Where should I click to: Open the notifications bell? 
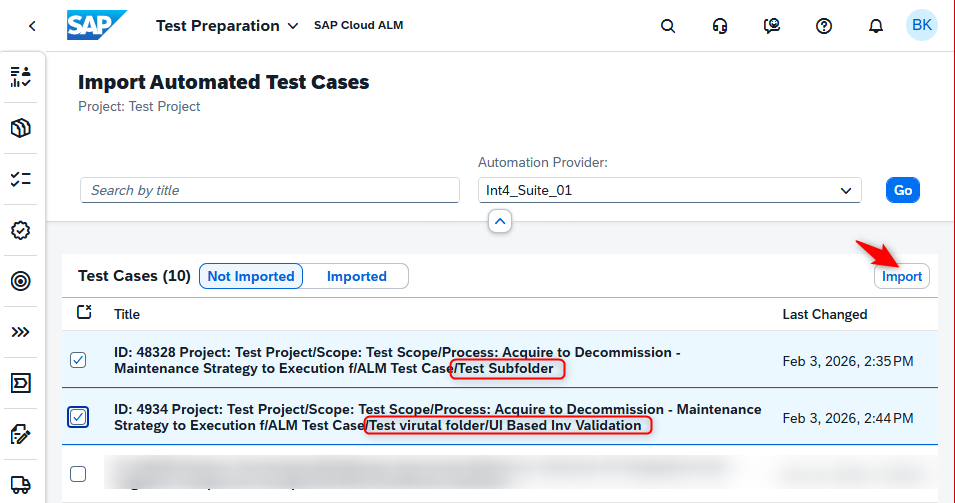coord(875,26)
